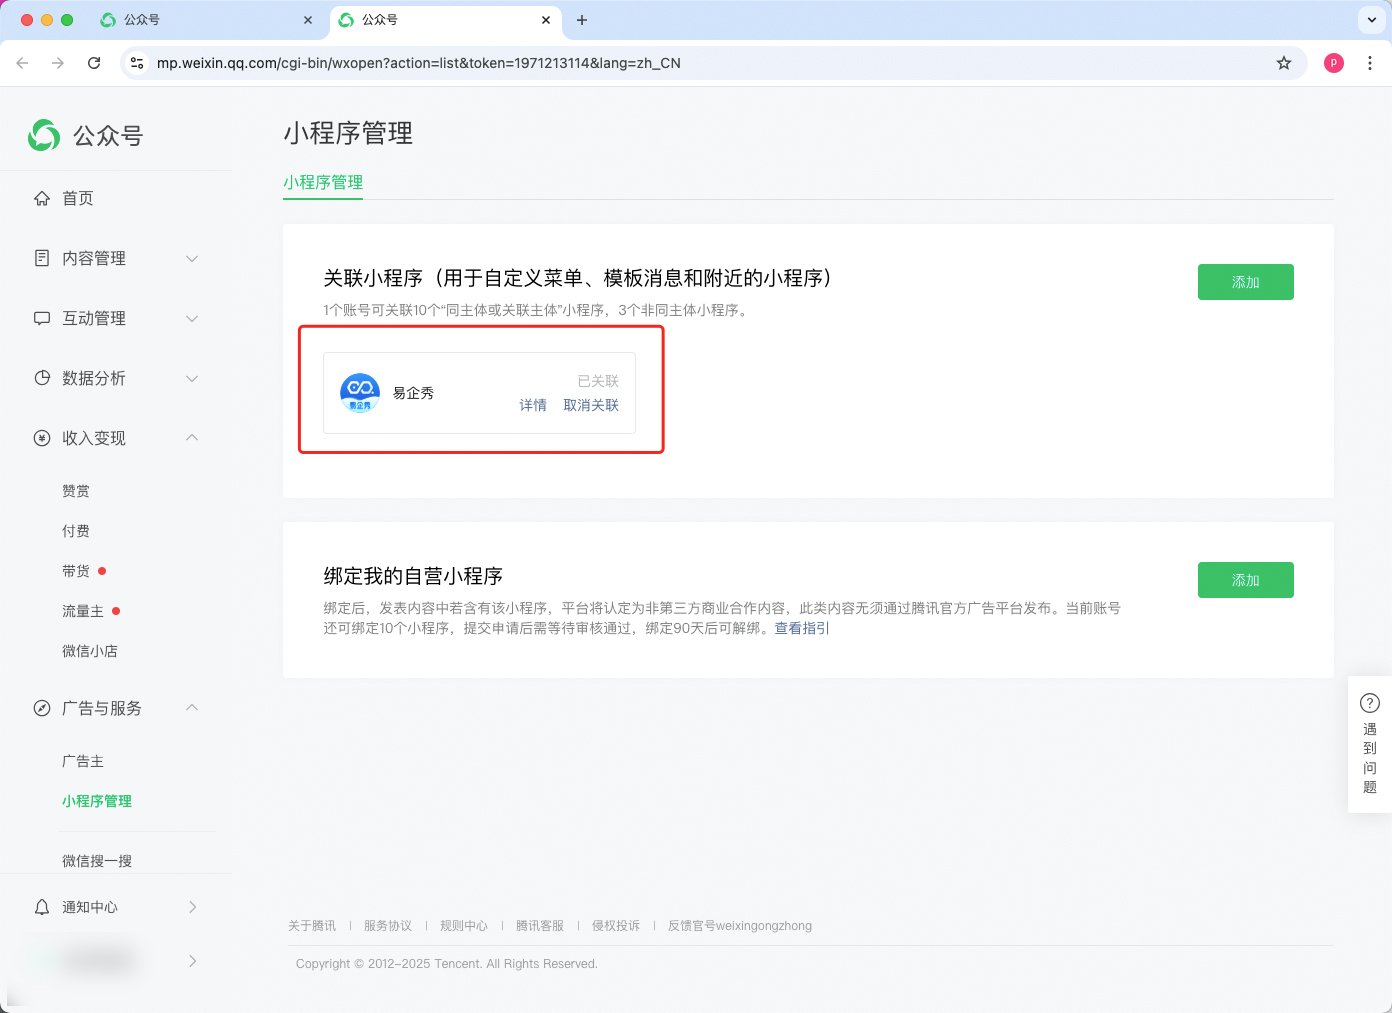Reload the page using the refresh icon
The image size is (1392, 1013).
pyautogui.click(x=94, y=63)
